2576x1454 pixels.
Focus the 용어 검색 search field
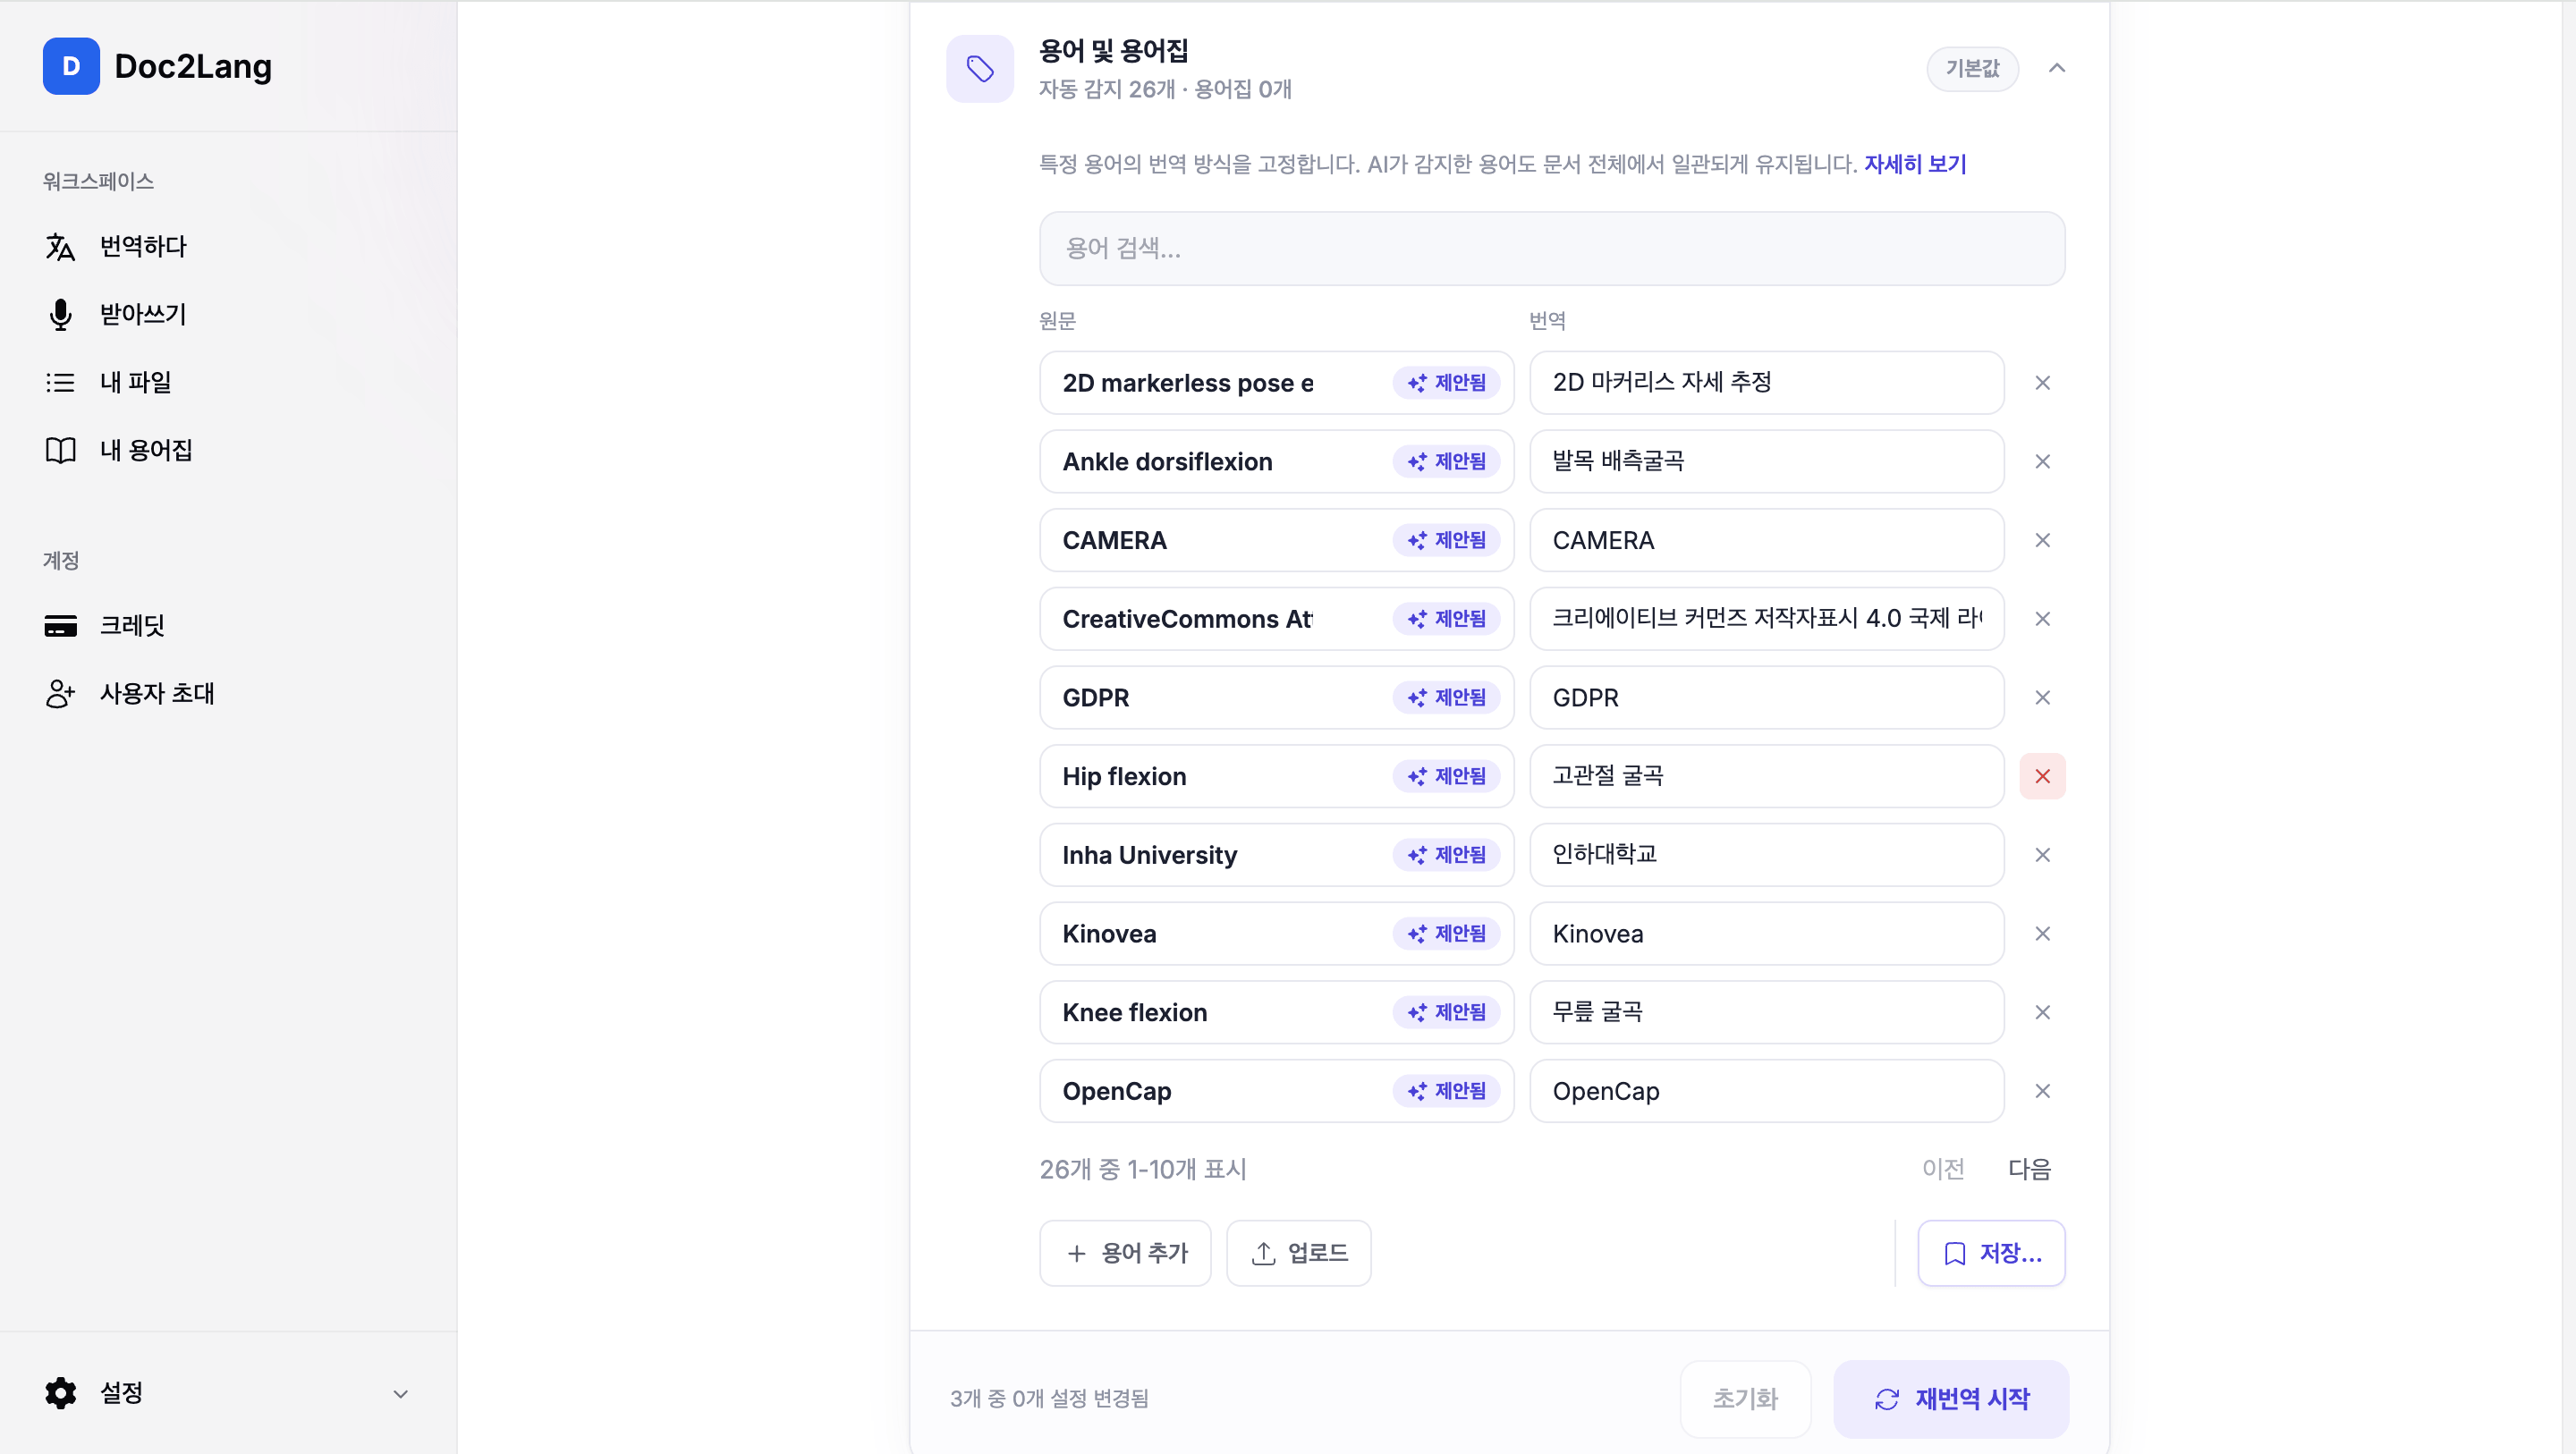[1552, 248]
